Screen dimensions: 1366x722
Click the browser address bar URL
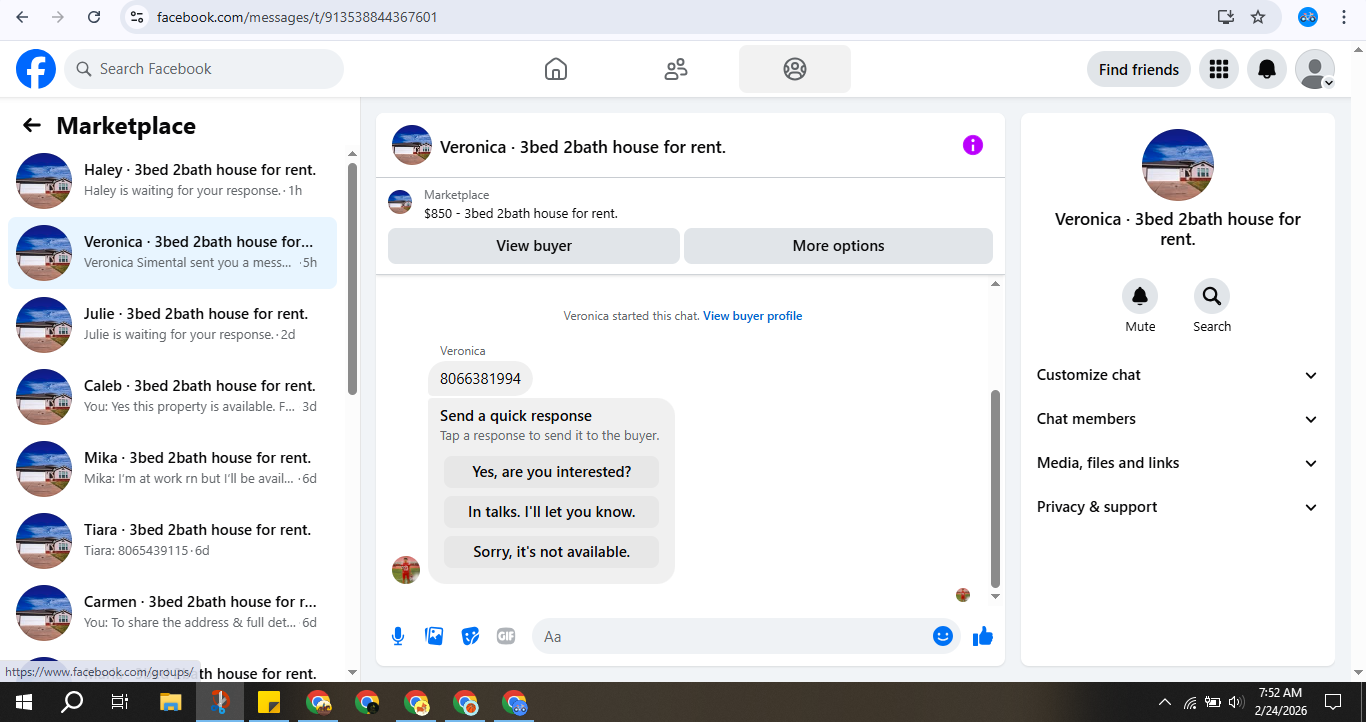[296, 17]
